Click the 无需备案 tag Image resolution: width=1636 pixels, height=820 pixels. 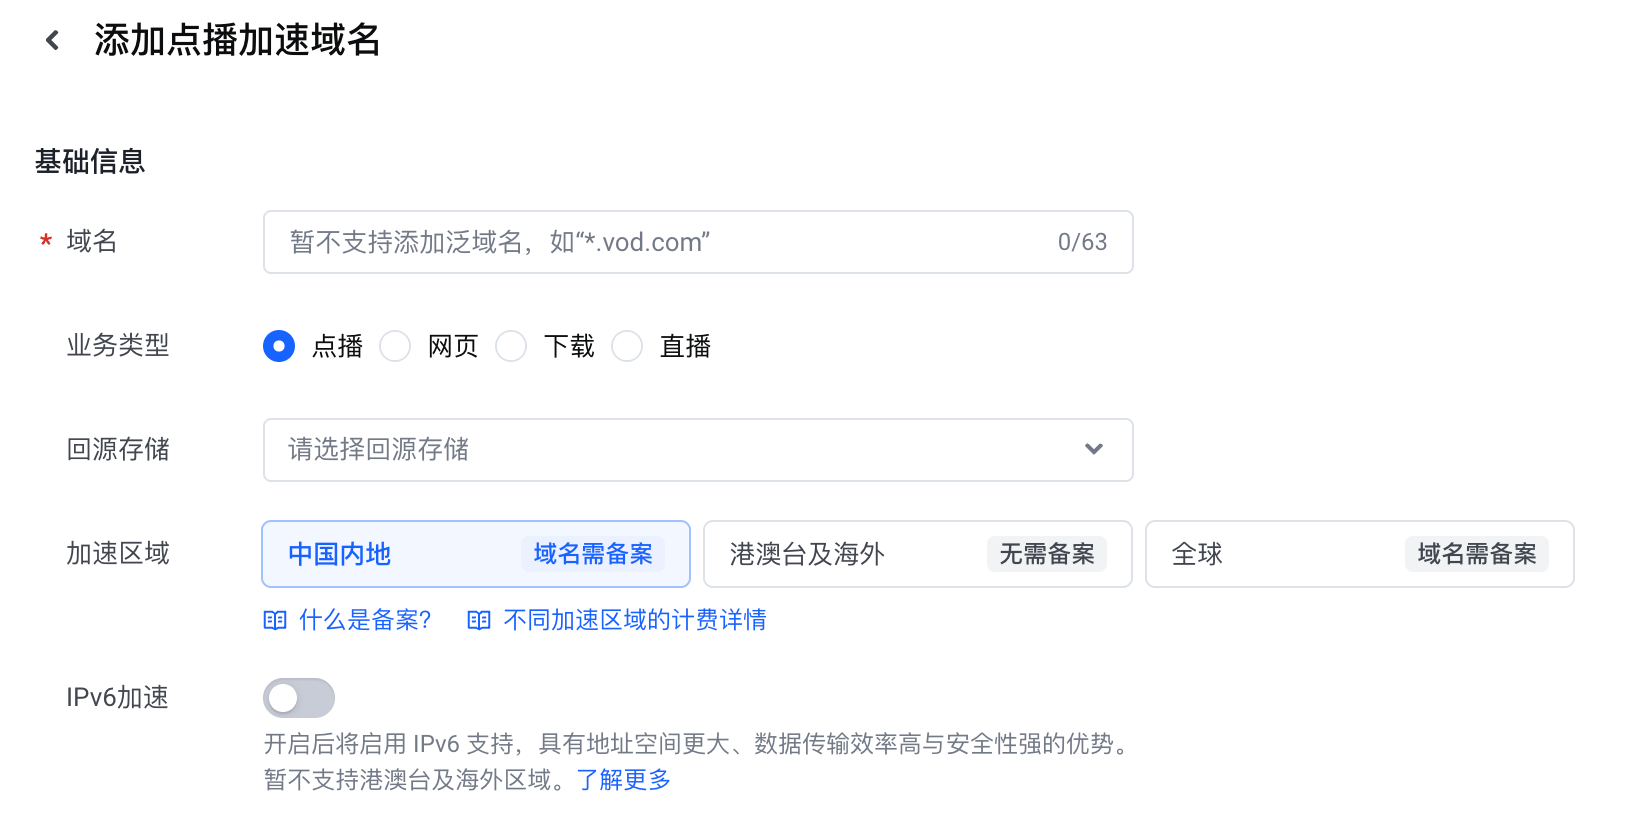(1047, 554)
